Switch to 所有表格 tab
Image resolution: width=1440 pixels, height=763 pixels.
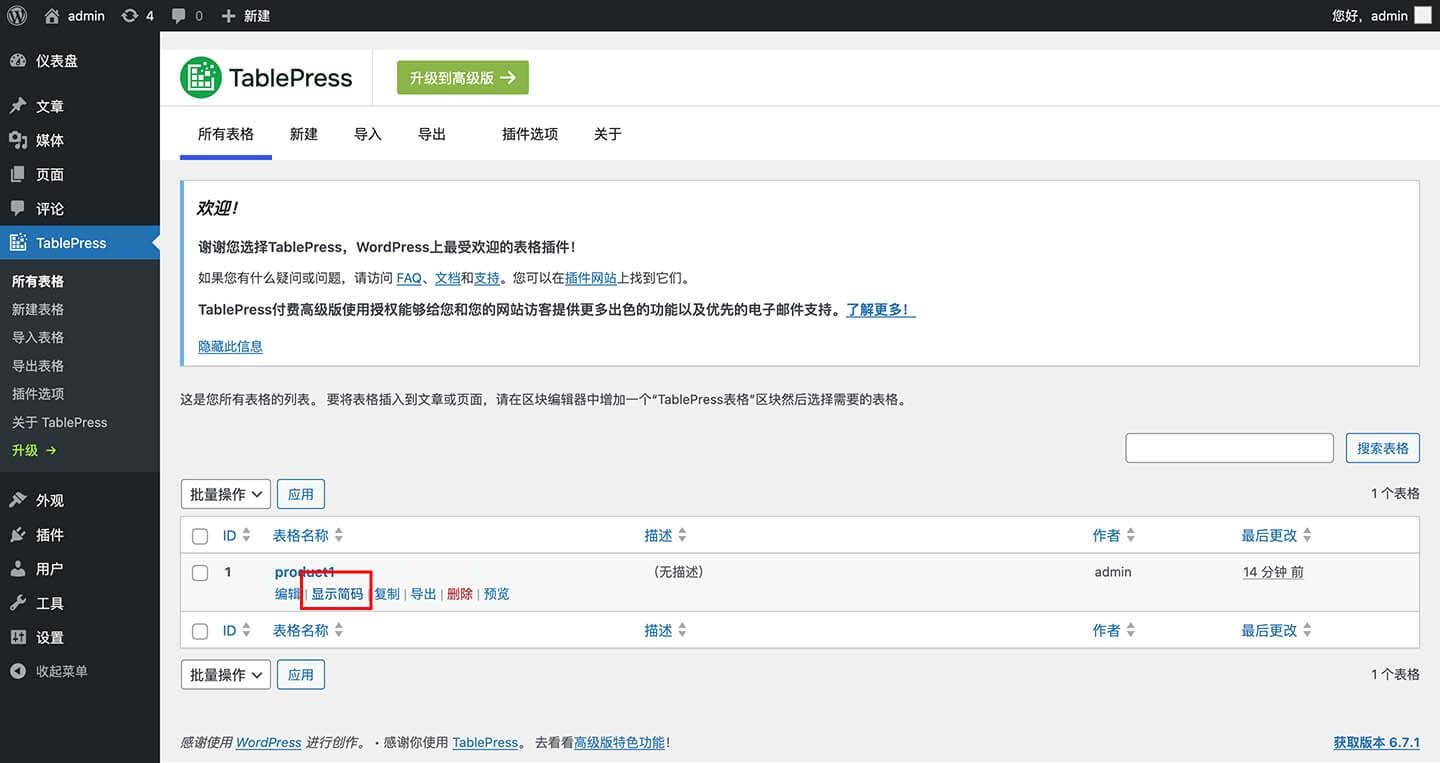[226, 134]
